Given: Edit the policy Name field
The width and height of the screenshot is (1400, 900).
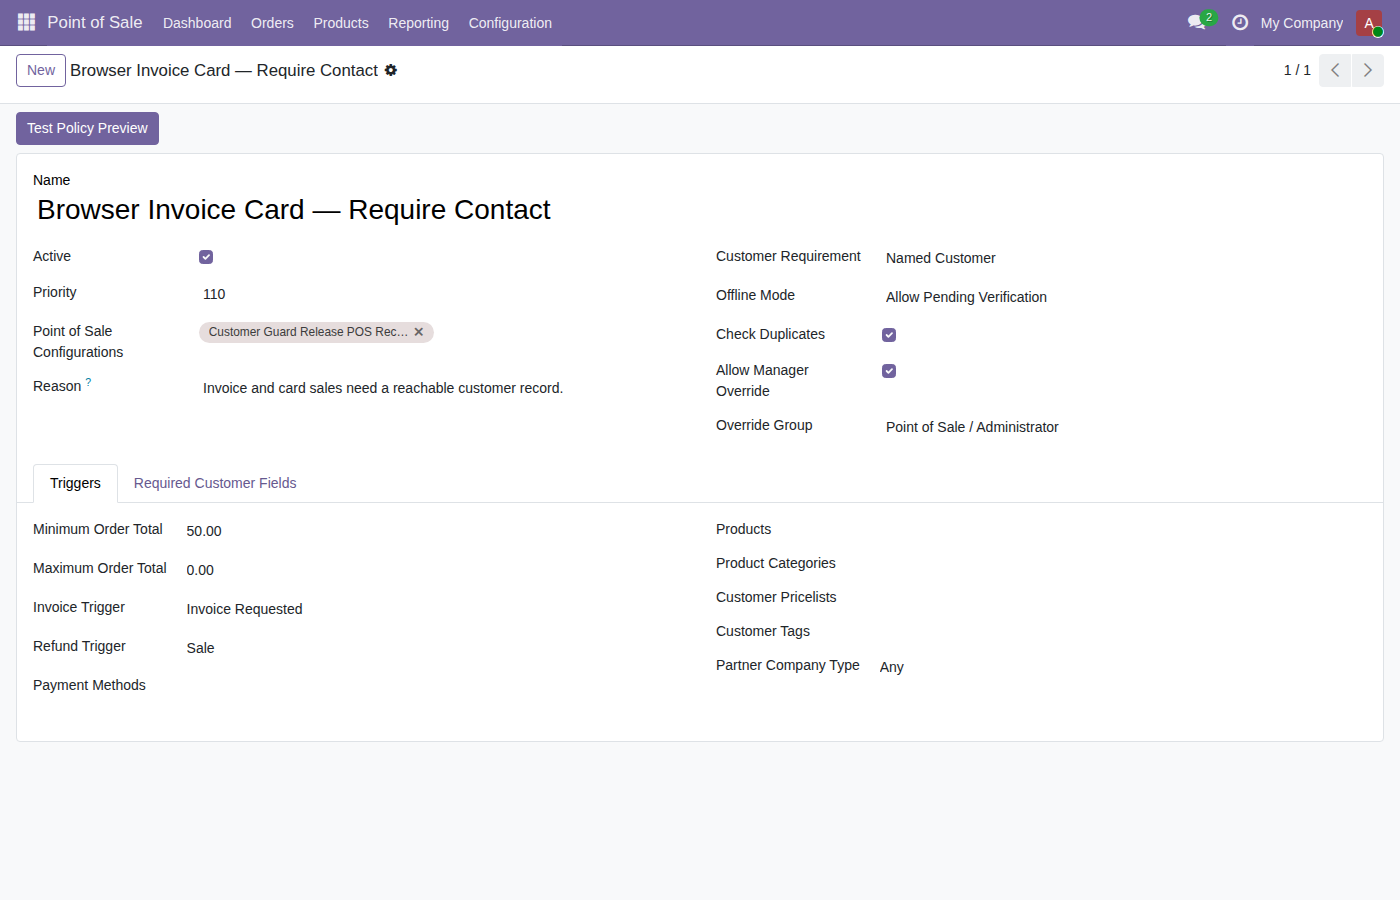Looking at the screenshot, I should (700, 210).
